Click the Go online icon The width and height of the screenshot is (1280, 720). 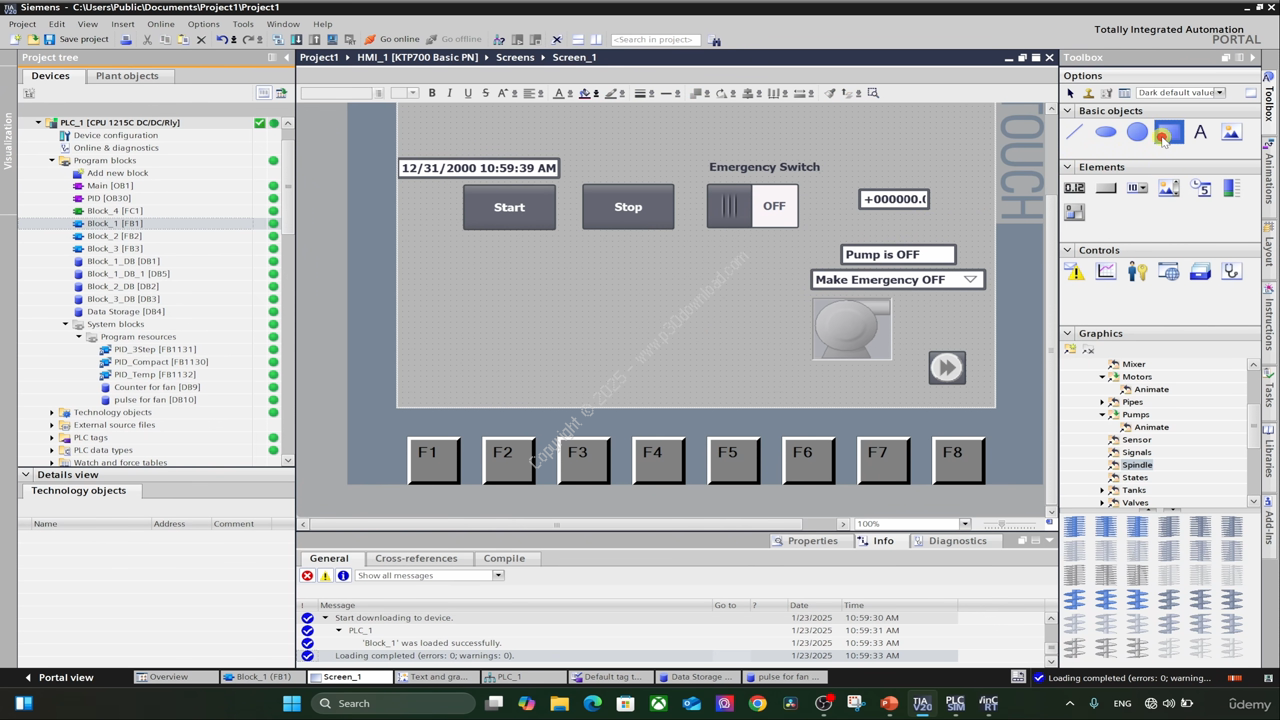[x=369, y=39]
